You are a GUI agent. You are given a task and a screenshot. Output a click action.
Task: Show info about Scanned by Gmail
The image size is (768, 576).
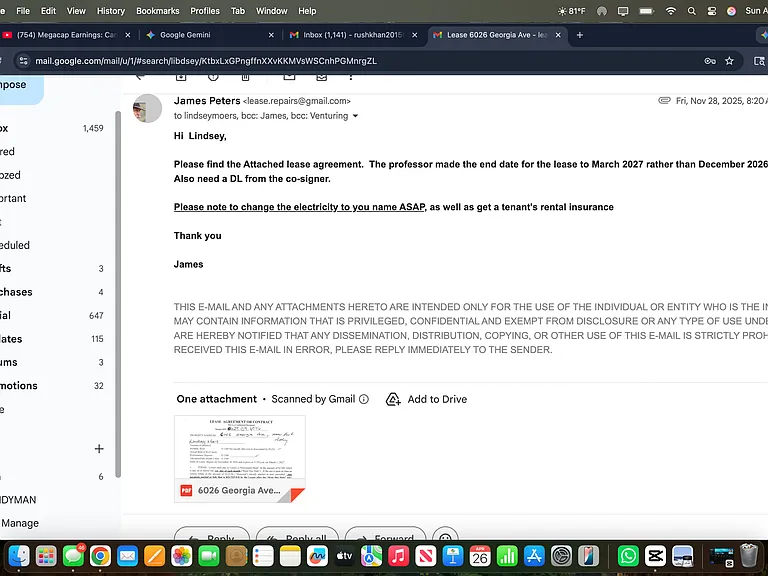tap(364, 399)
